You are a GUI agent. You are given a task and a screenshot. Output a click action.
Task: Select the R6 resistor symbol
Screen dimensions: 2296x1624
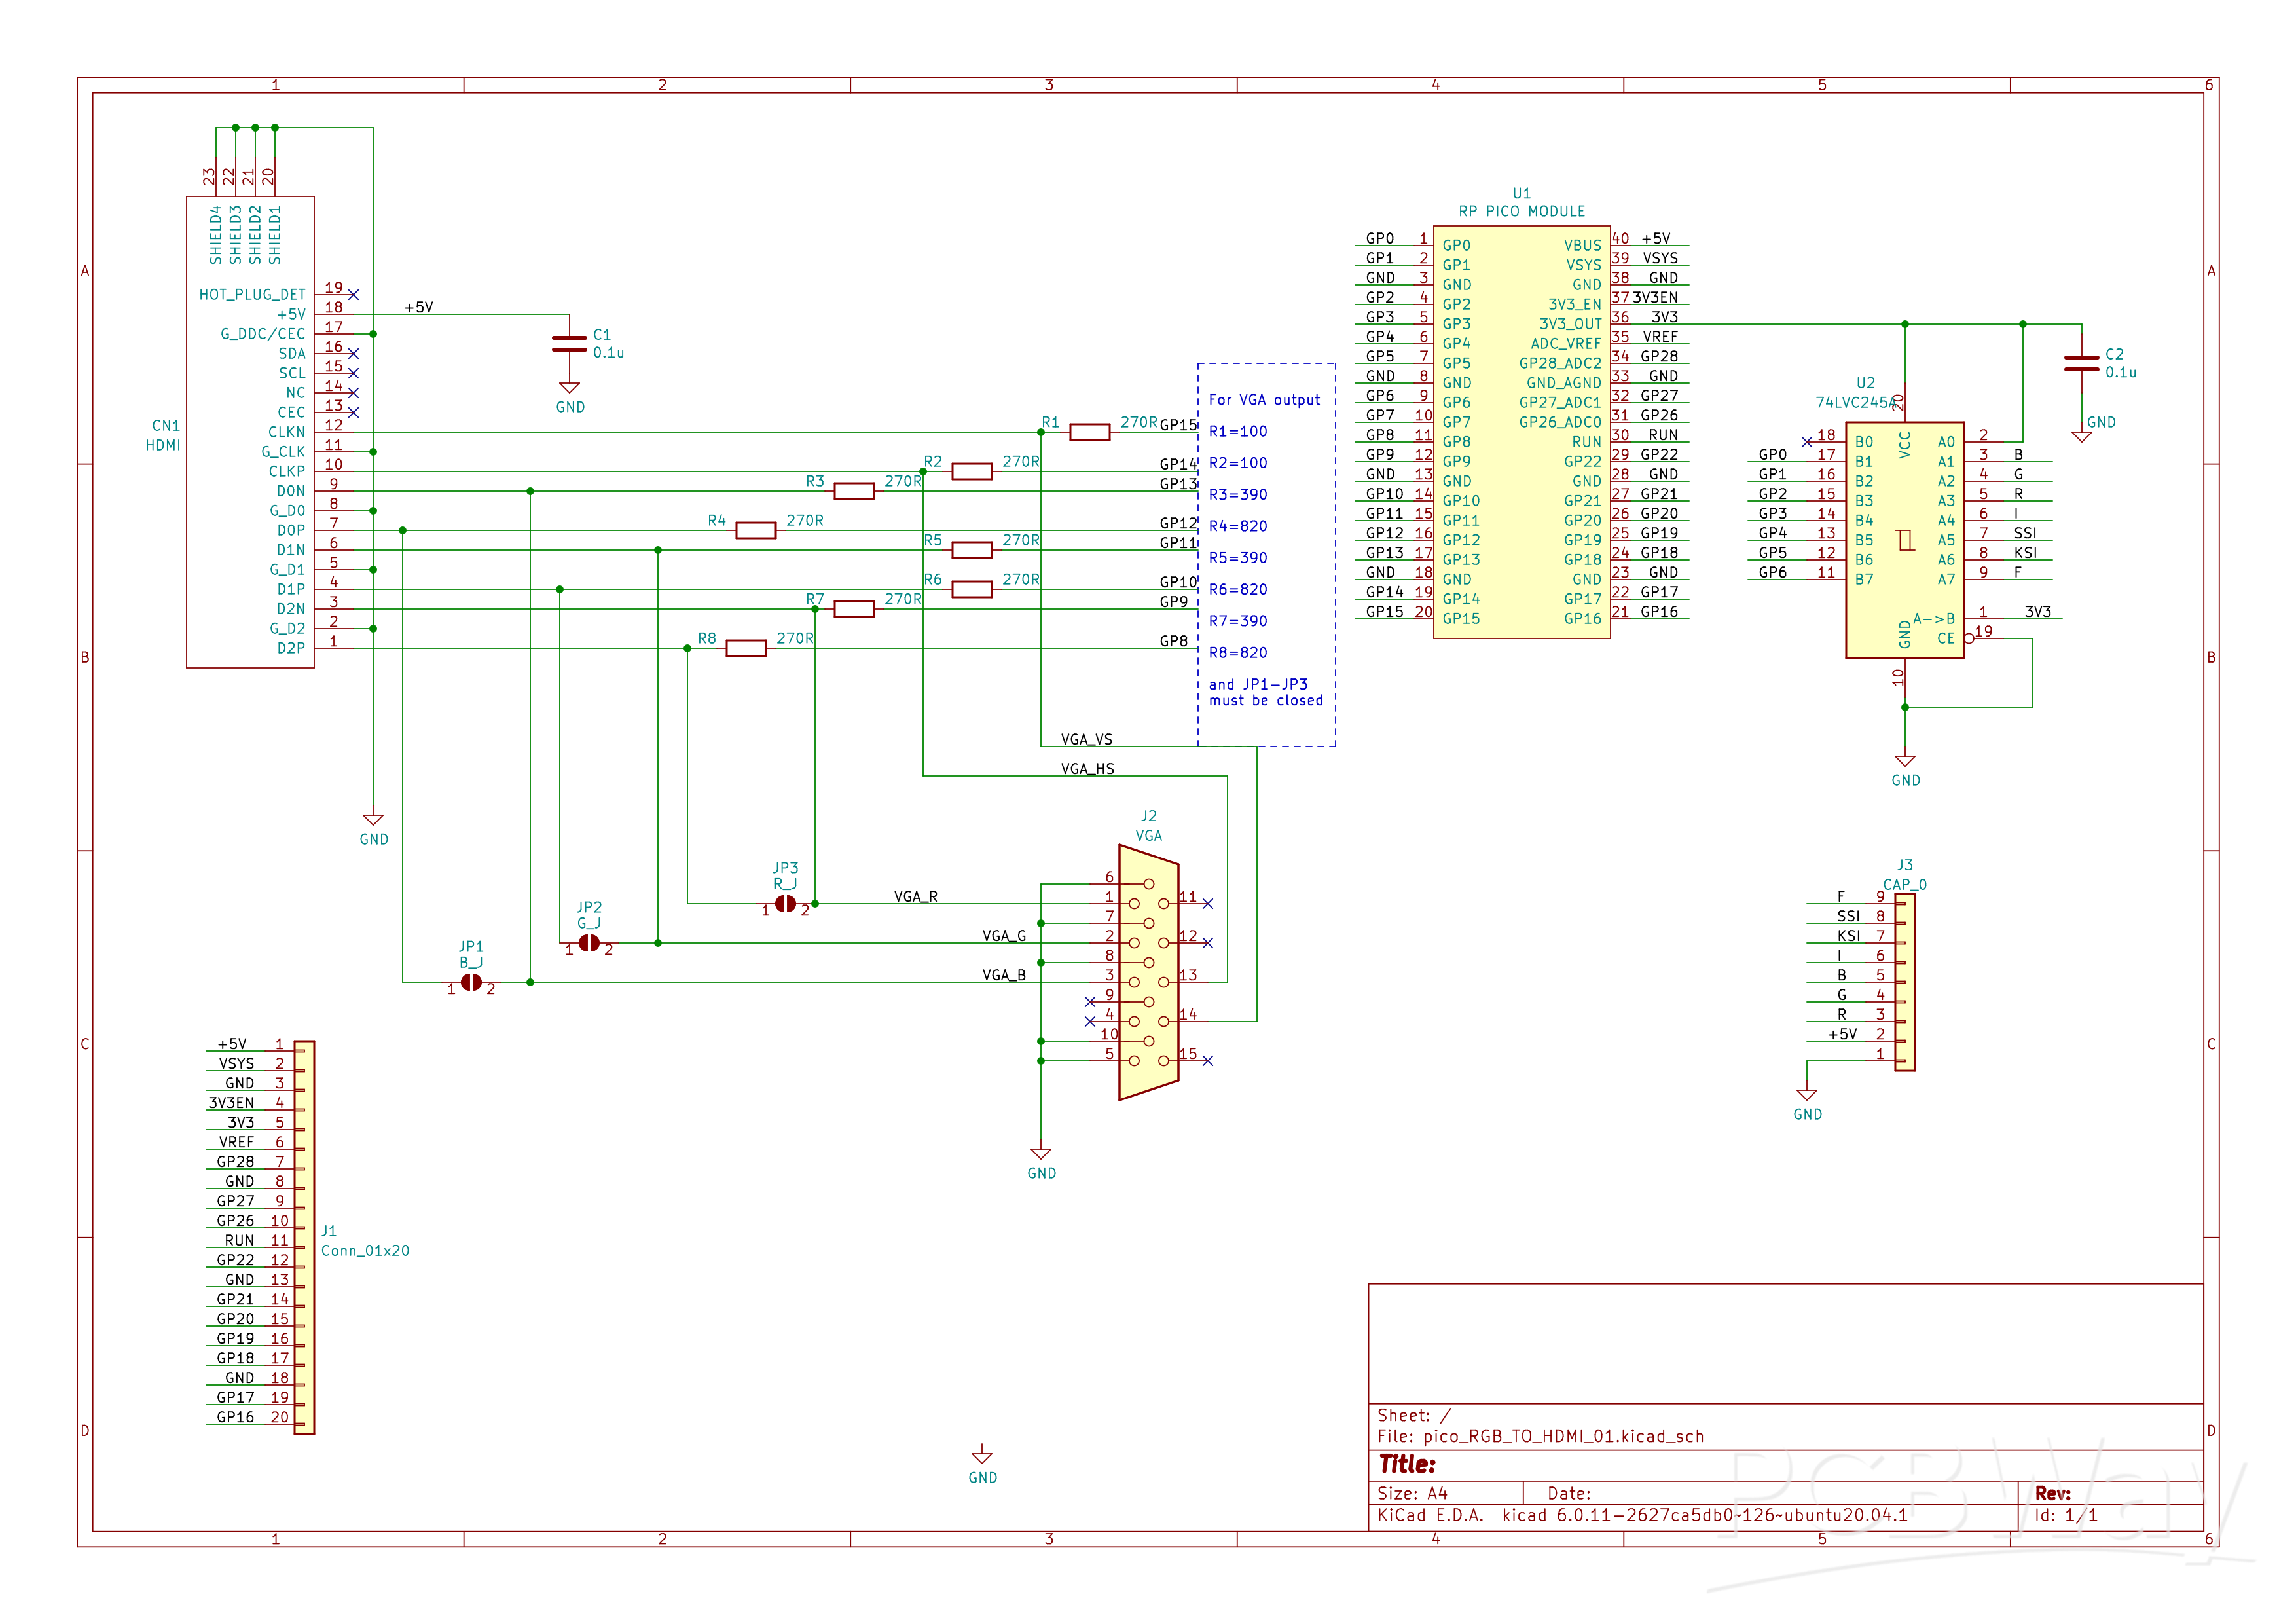click(971, 589)
